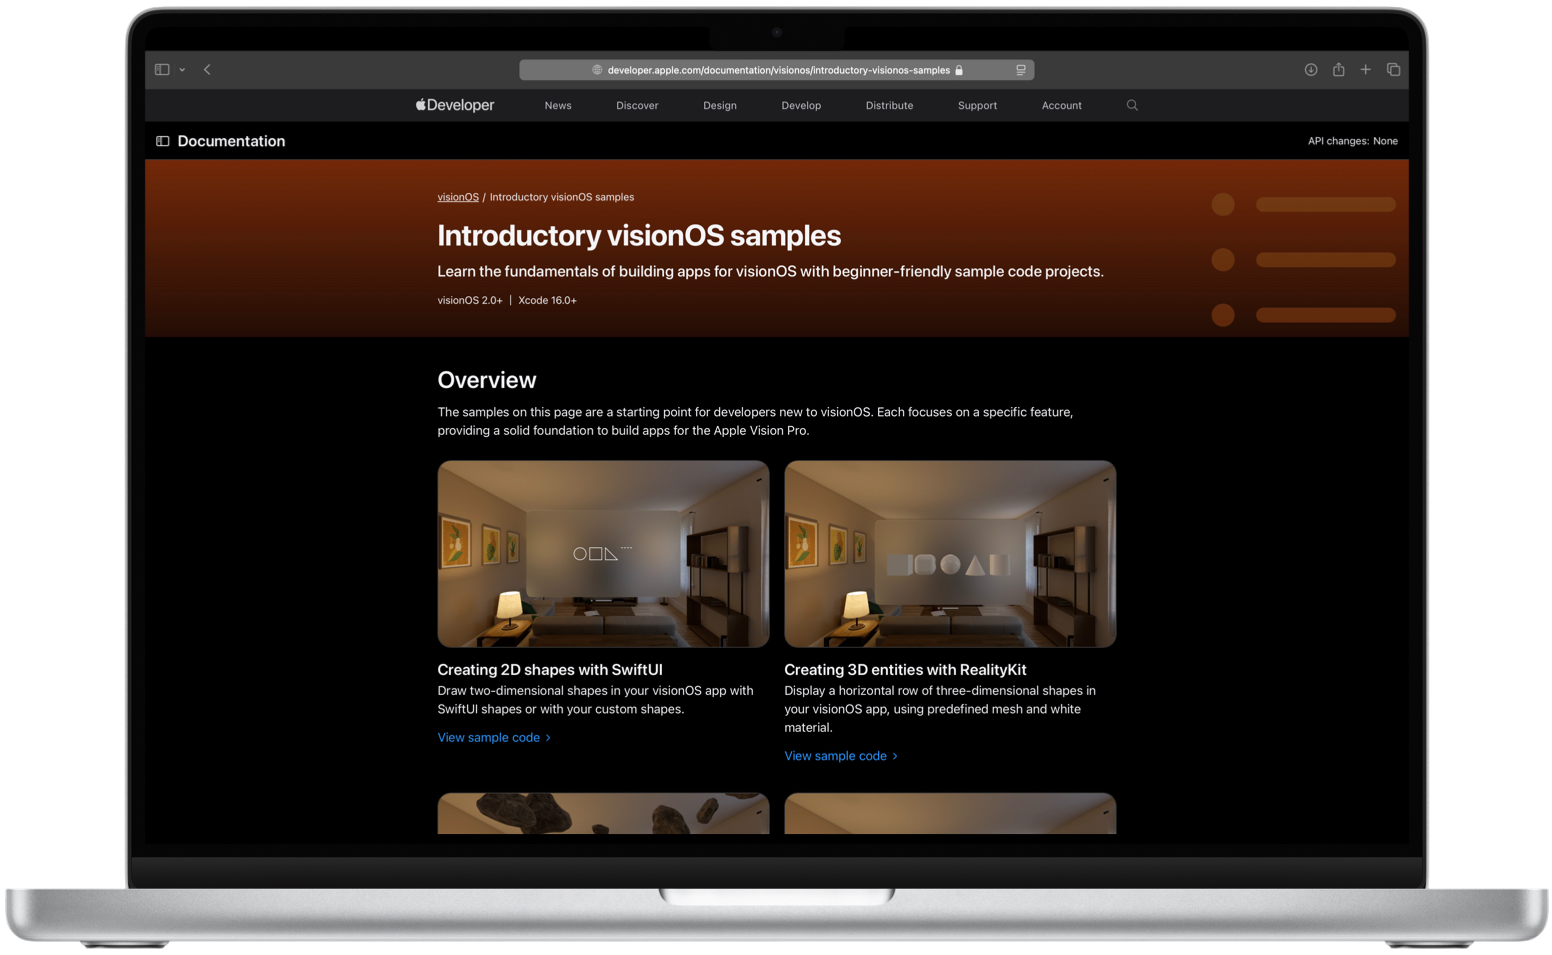Click the search magnifier in Developer nav
Viewport: 1552px width, 955px height.
(1132, 105)
